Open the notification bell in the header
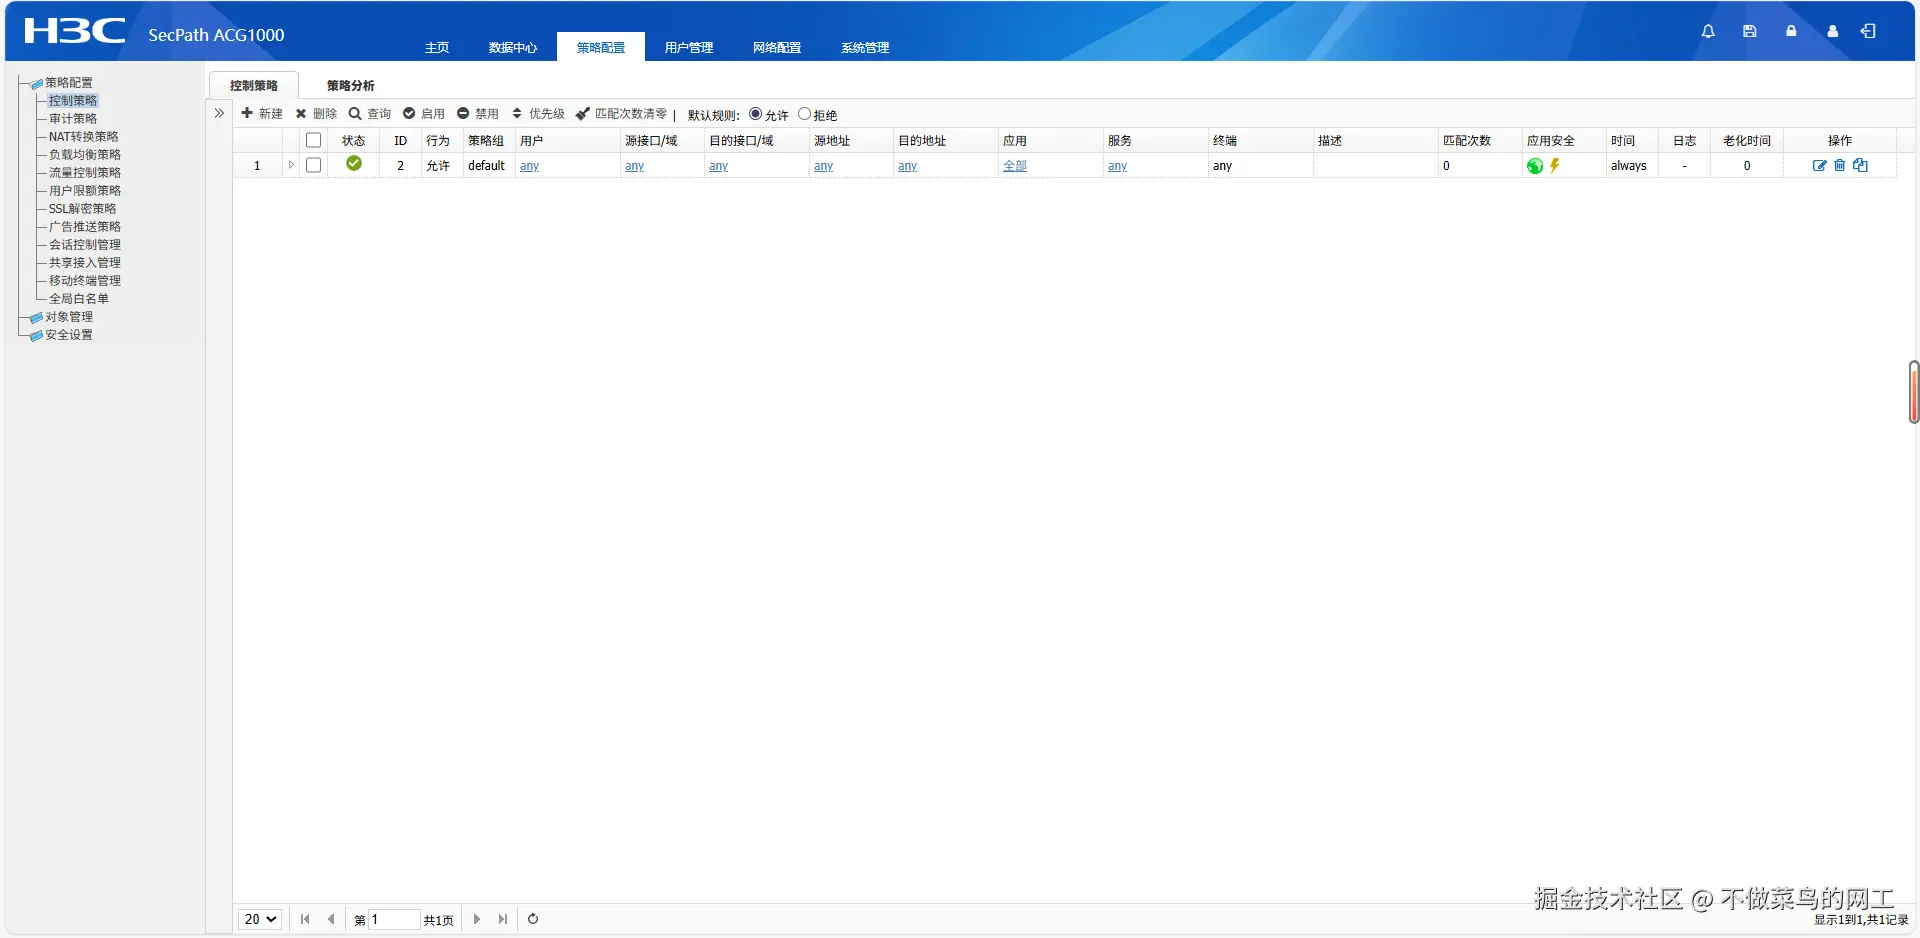 [1708, 31]
